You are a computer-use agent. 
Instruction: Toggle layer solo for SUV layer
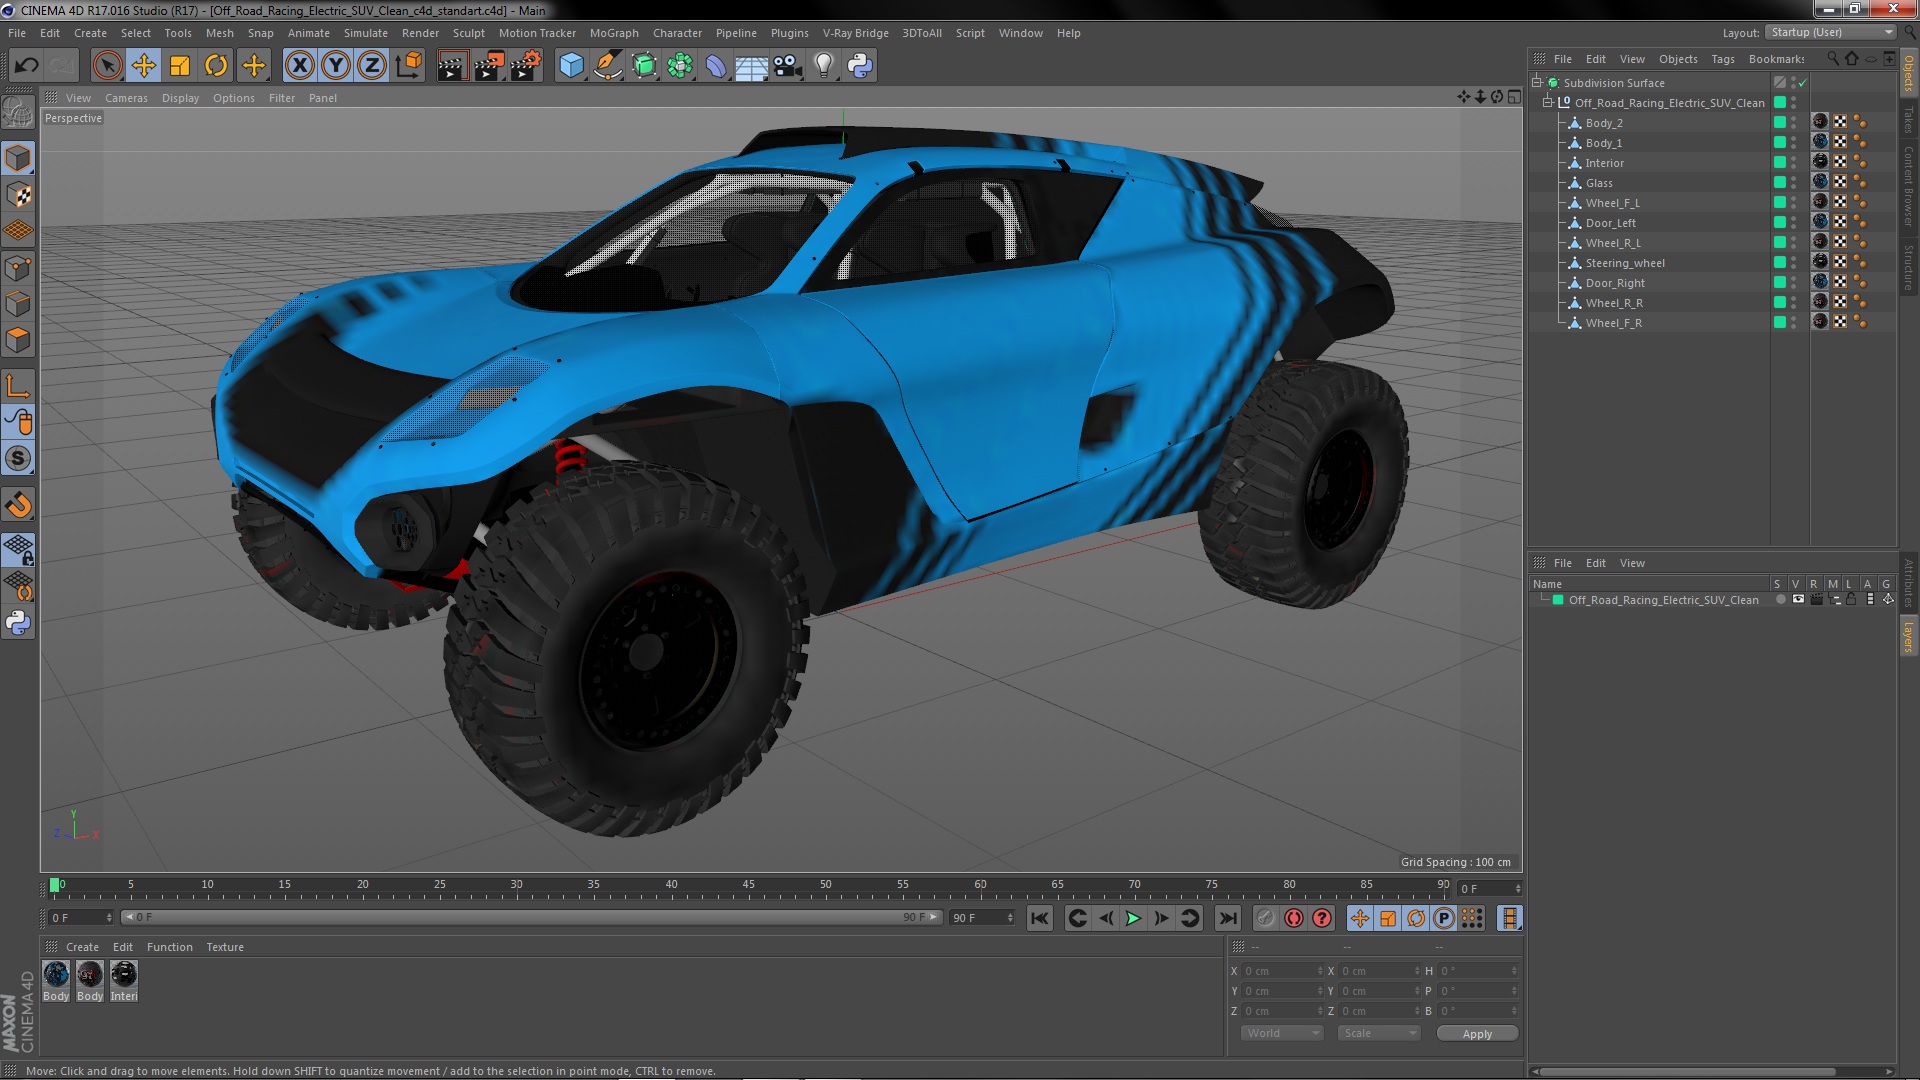coord(1780,600)
